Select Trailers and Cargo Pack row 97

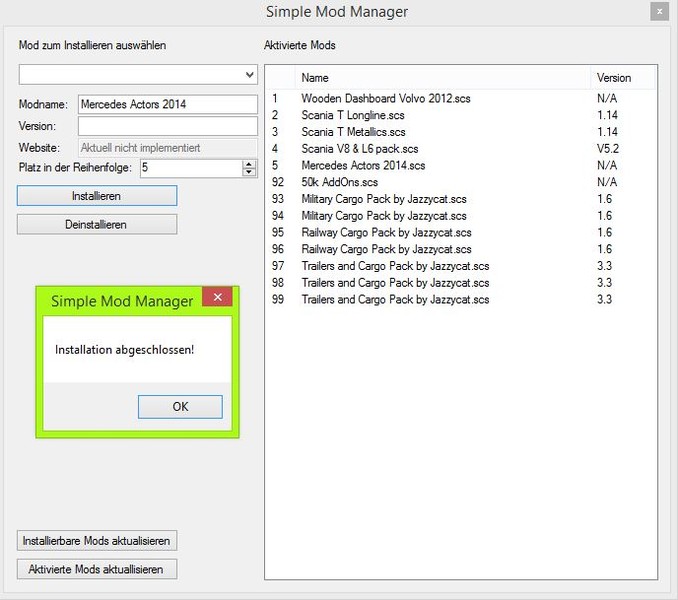[x=461, y=266]
